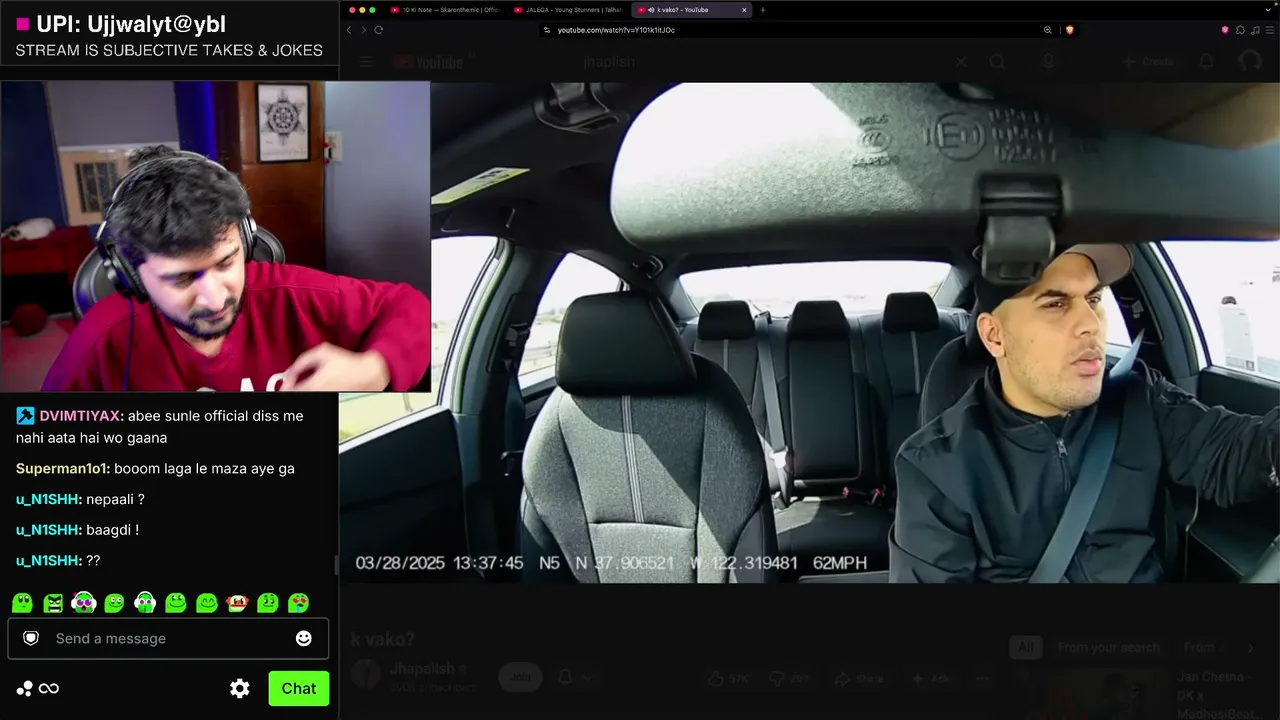Click the green Chat send button
This screenshot has width=1280, height=720.
[x=298, y=688]
